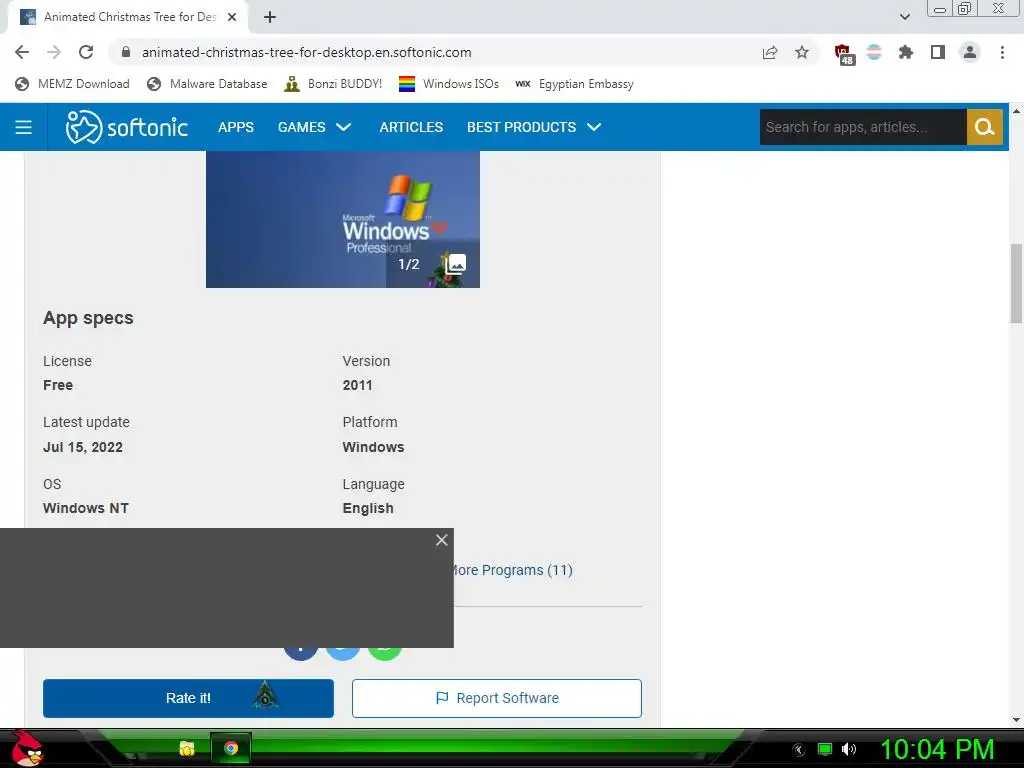
Task: Click the 10:04 PM clock
Action: (937, 749)
